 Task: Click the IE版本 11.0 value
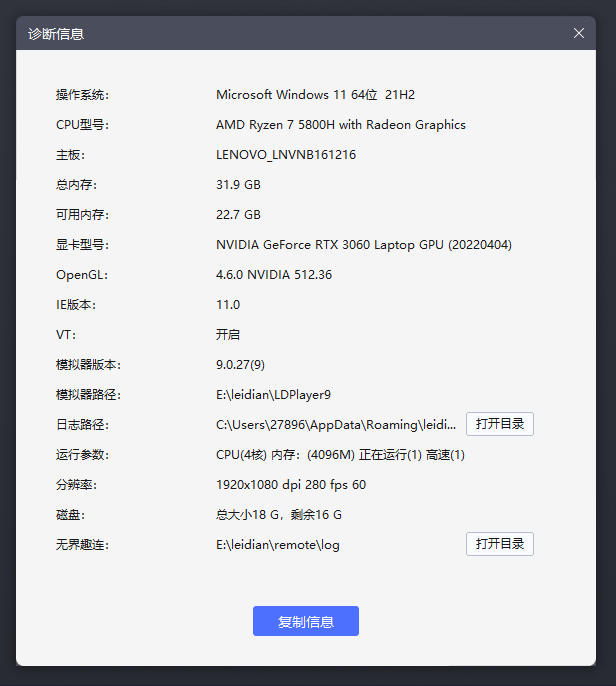tap(228, 305)
